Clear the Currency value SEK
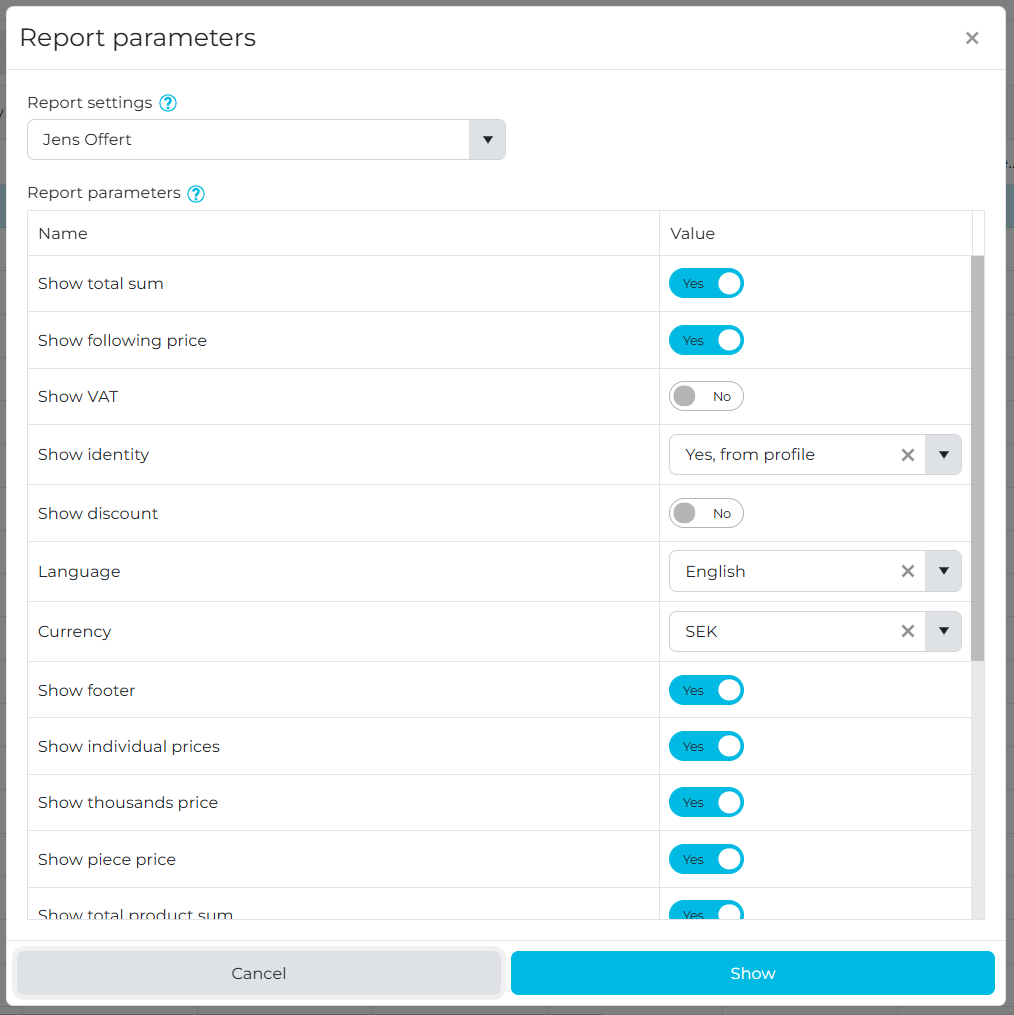The width and height of the screenshot is (1014, 1015). (907, 632)
